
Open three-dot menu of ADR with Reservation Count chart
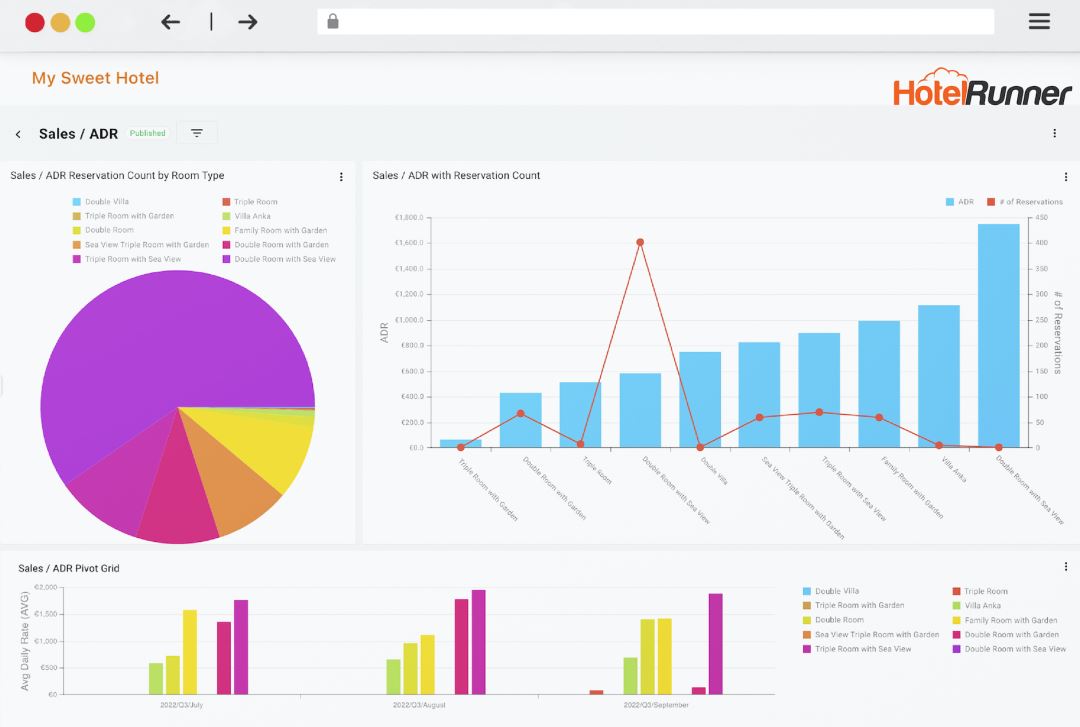pos(1066,177)
